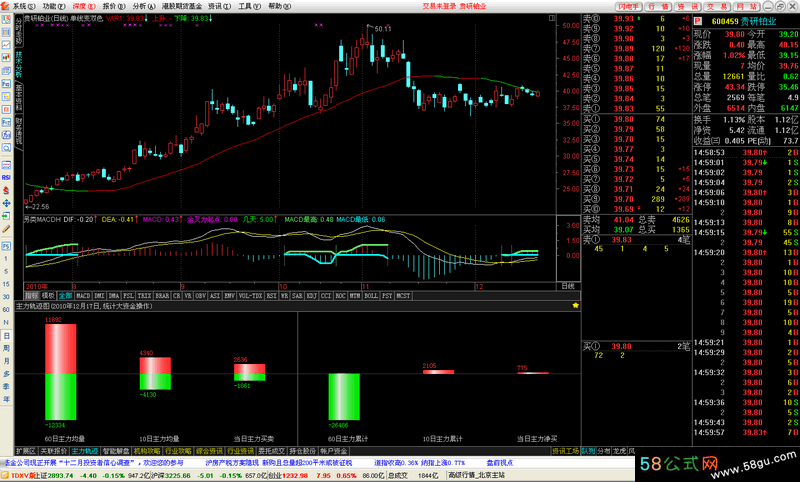Switch to the 行业攻略 bottom tab
This screenshot has height=482, width=800.
tap(178, 451)
